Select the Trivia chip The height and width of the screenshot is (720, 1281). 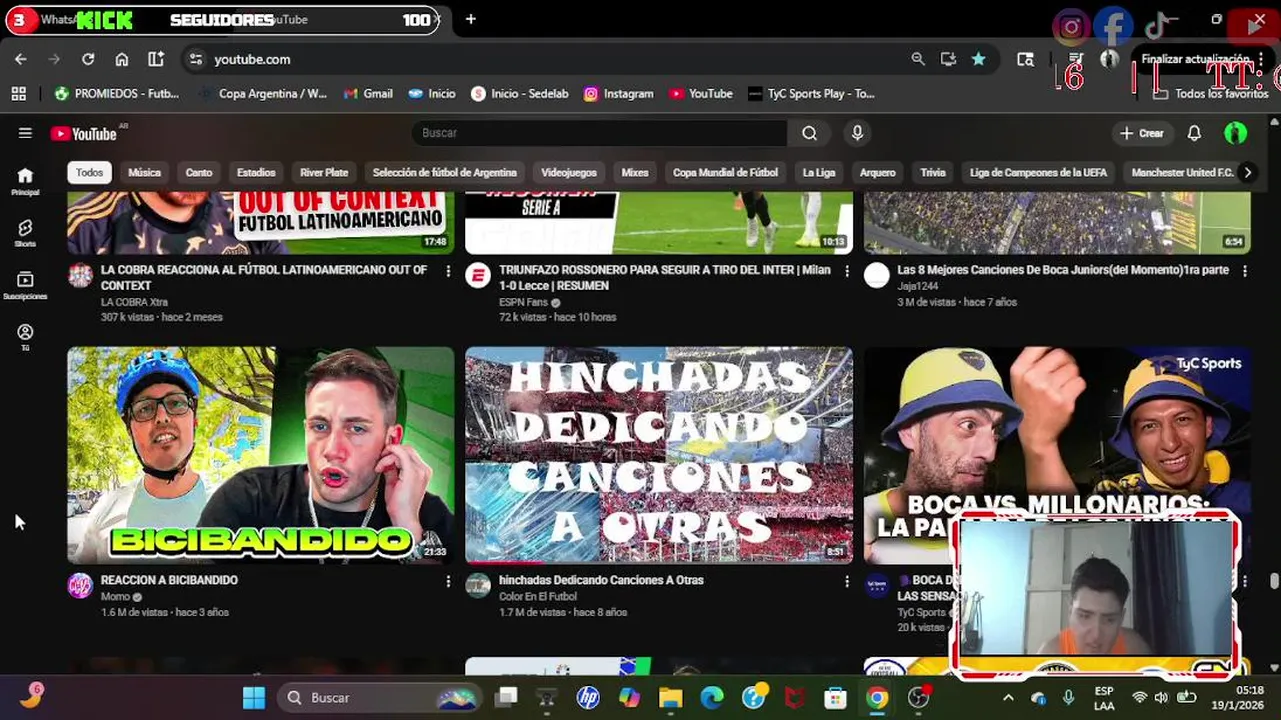click(x=933, y=172)
